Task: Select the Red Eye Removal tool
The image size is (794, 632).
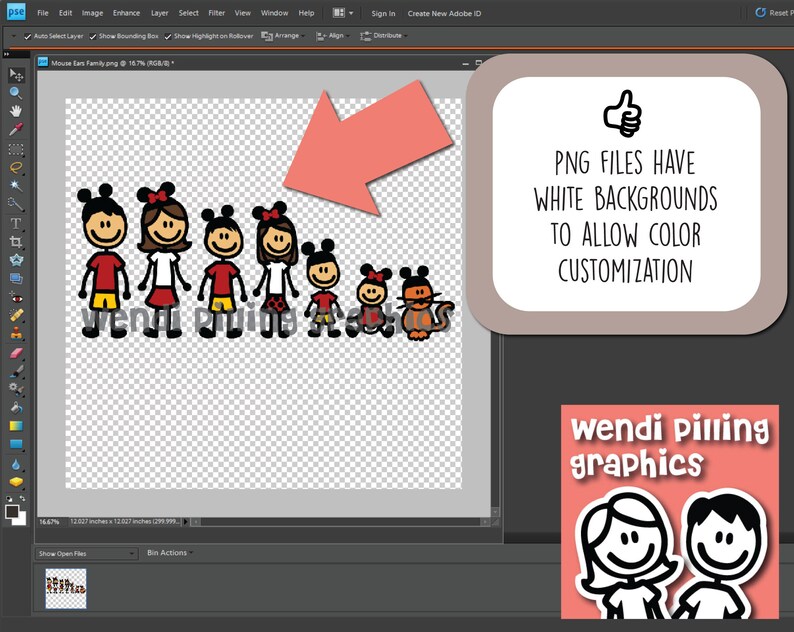Action: tap(16, 298)
